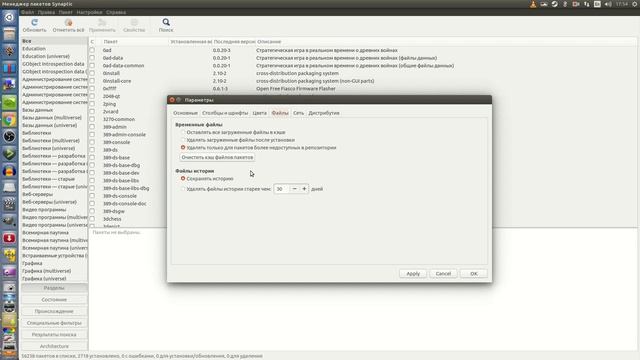Switch to the Сеть tab
Viewport: 640px width, 360px height.
298,113
